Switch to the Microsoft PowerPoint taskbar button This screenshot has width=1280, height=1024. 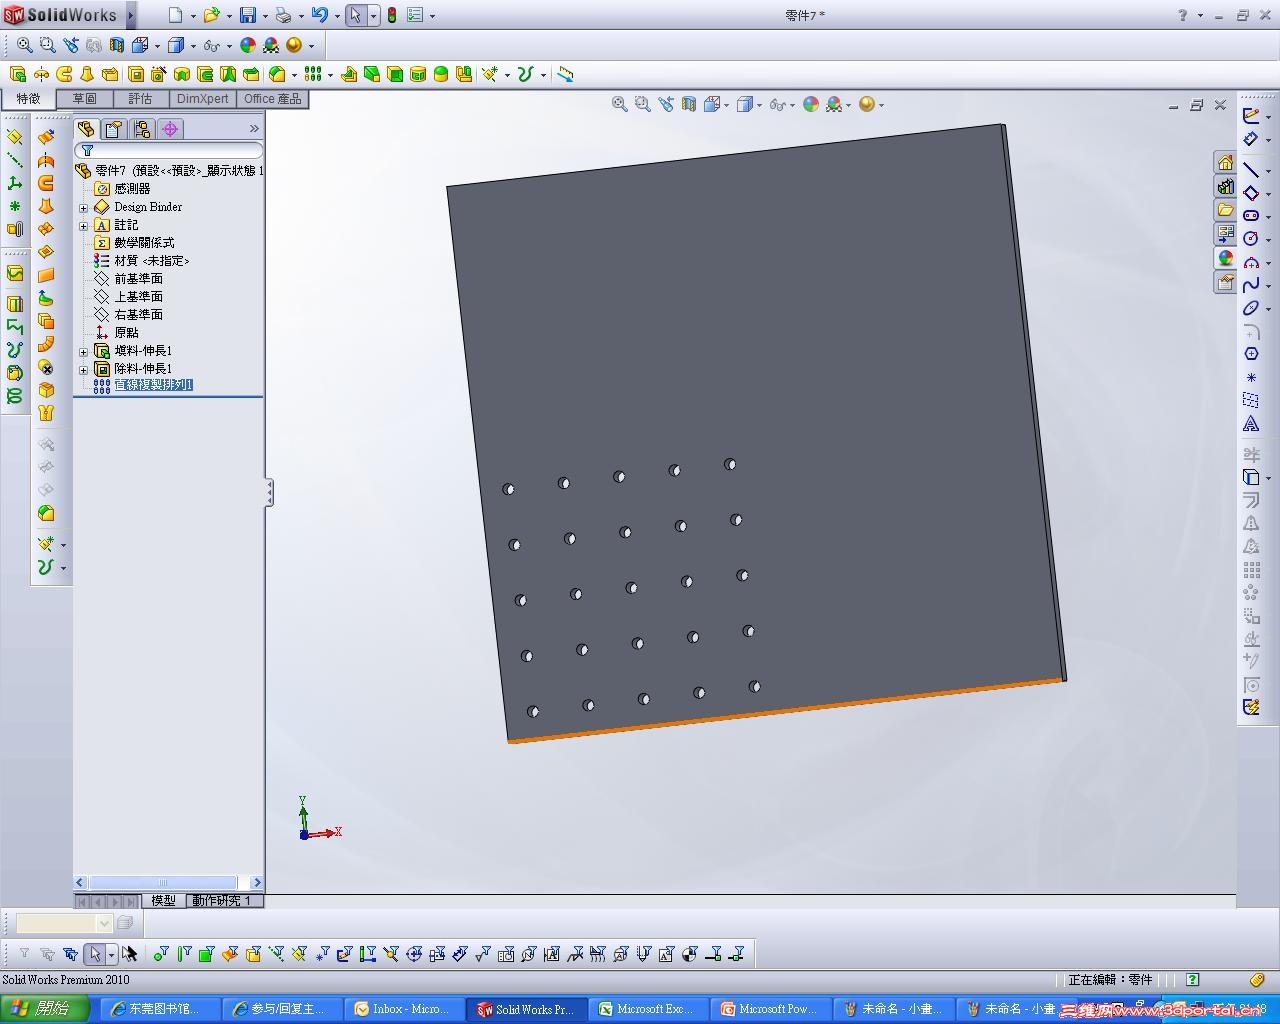point(770,1009)
